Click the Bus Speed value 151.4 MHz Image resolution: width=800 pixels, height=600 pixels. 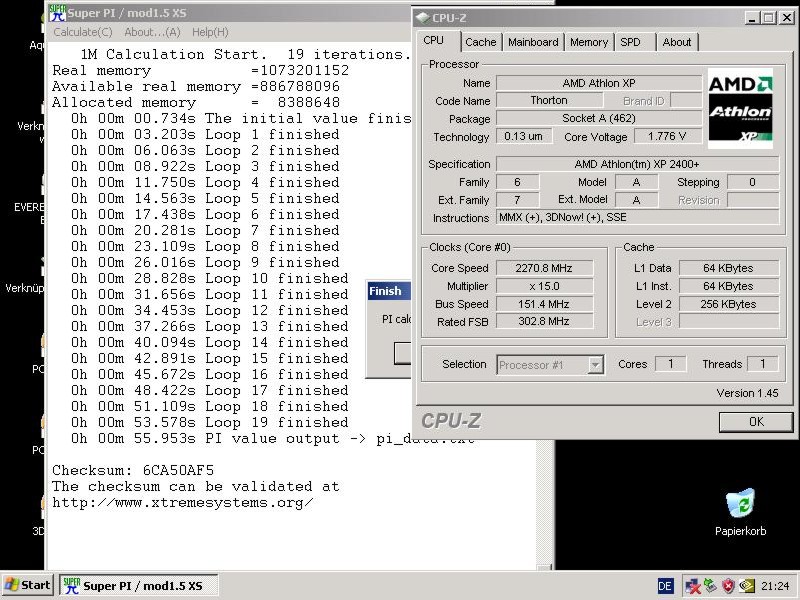[544, 304]
